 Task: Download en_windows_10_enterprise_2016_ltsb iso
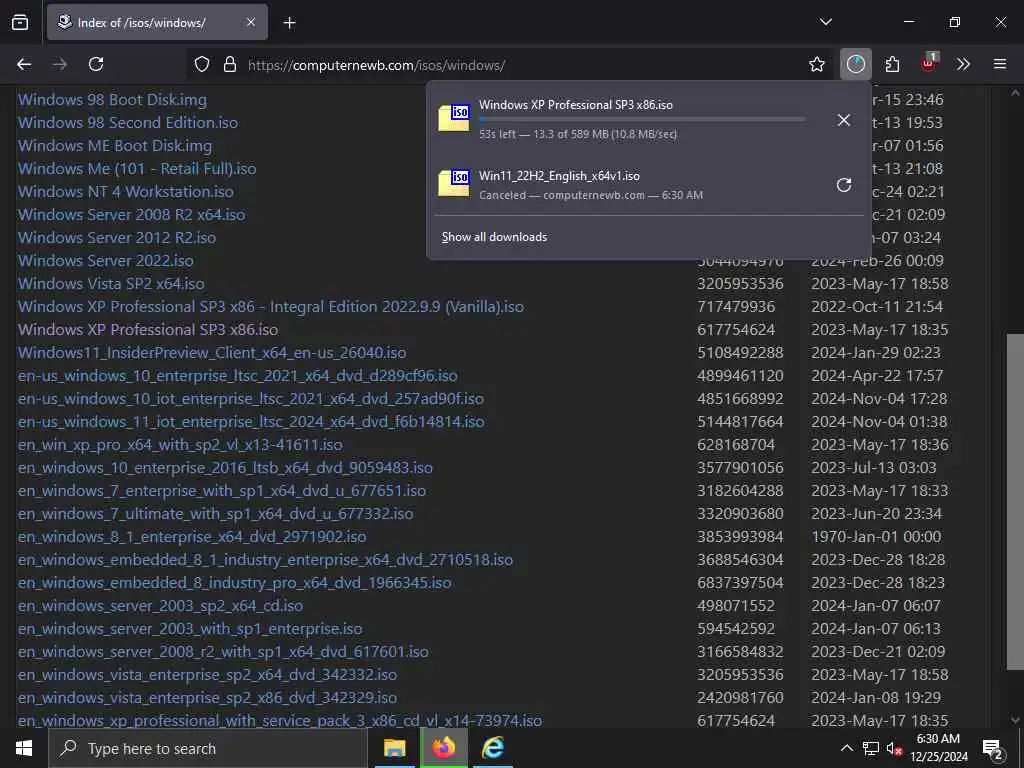pos(225,468)
